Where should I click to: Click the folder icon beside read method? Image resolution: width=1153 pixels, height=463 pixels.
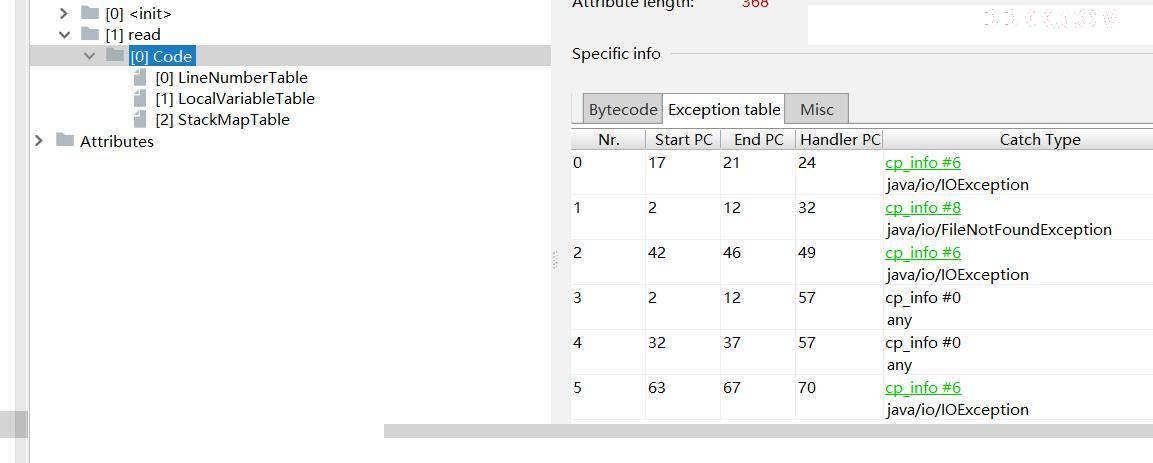pyautogui.click(x=90, y=34)
